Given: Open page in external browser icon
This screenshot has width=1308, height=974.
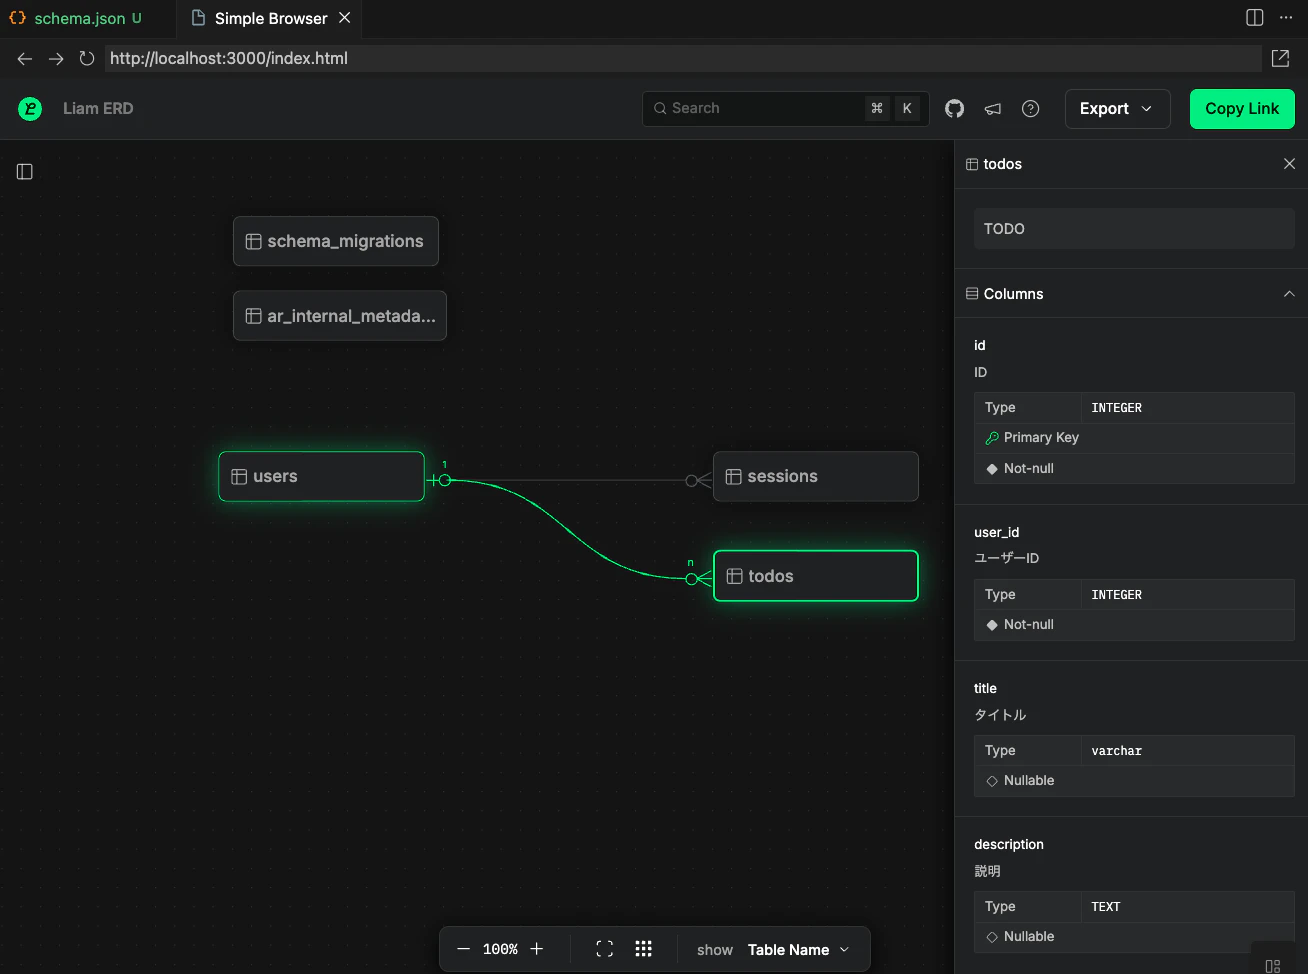Looking at the screenshot, I should pos(1280,58).
